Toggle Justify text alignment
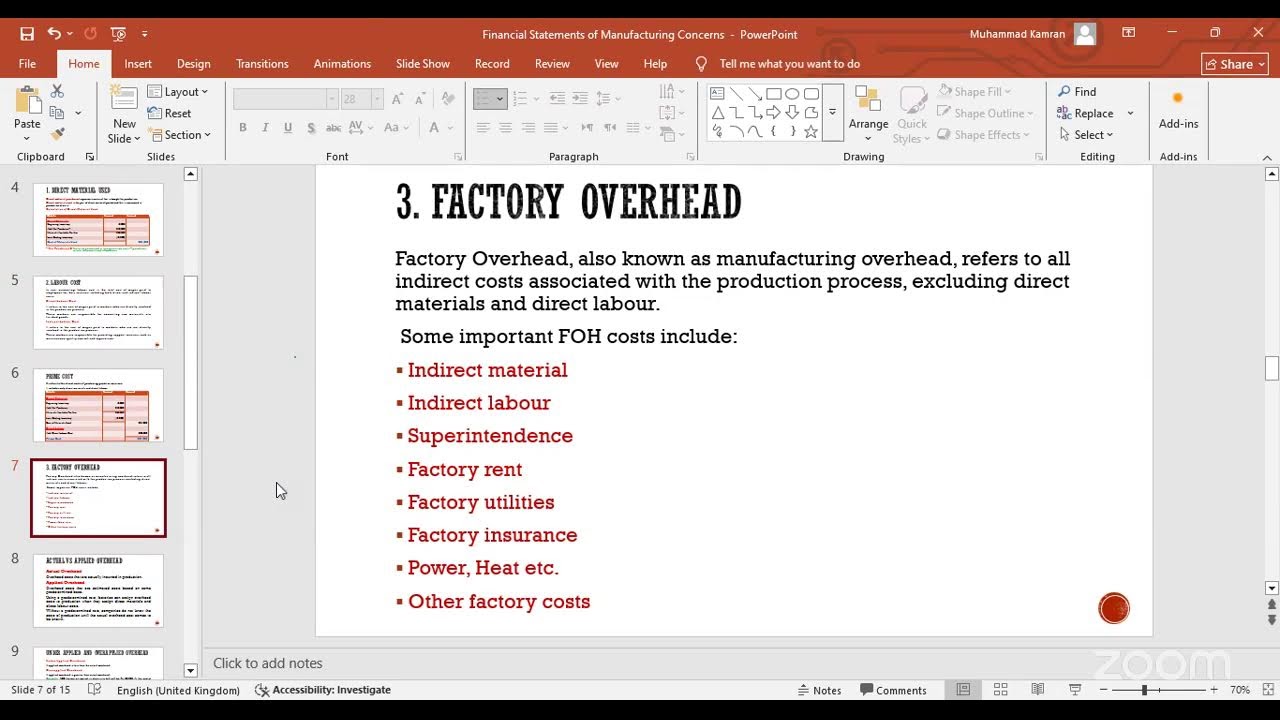The image size is (1280, 720). 551,128
